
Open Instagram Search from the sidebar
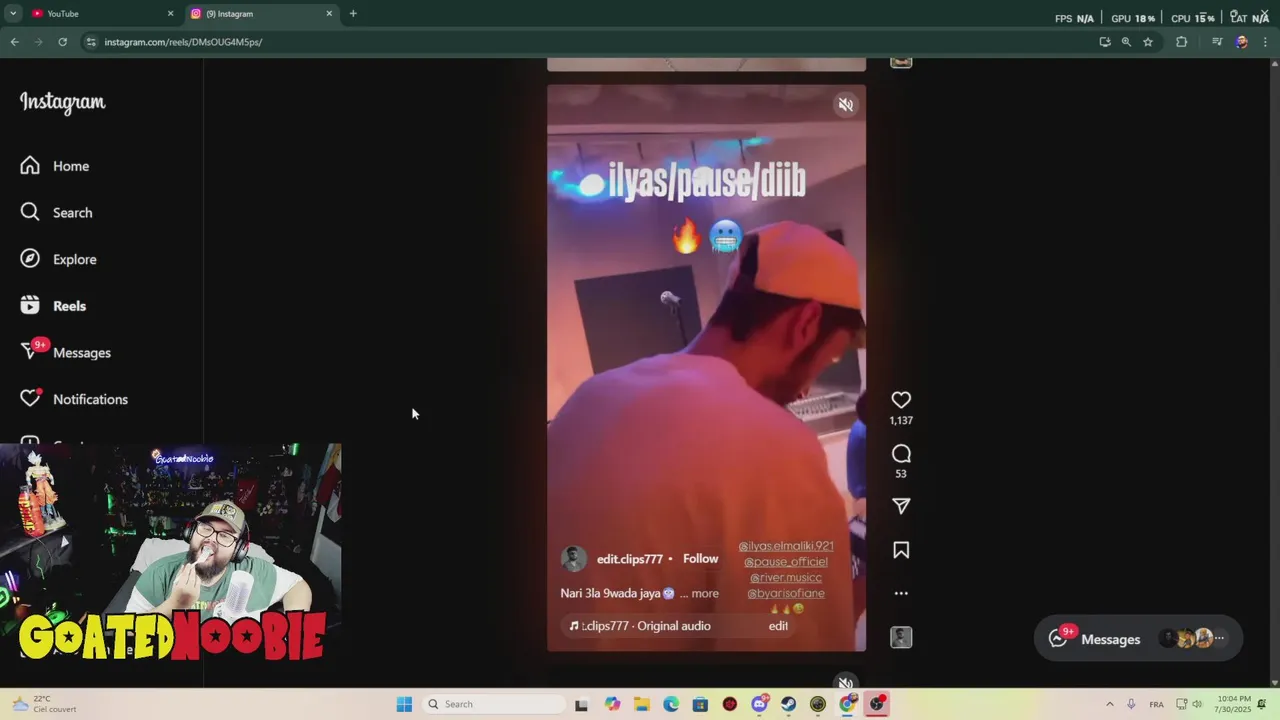pyautogui.click(x=58, y=212)
